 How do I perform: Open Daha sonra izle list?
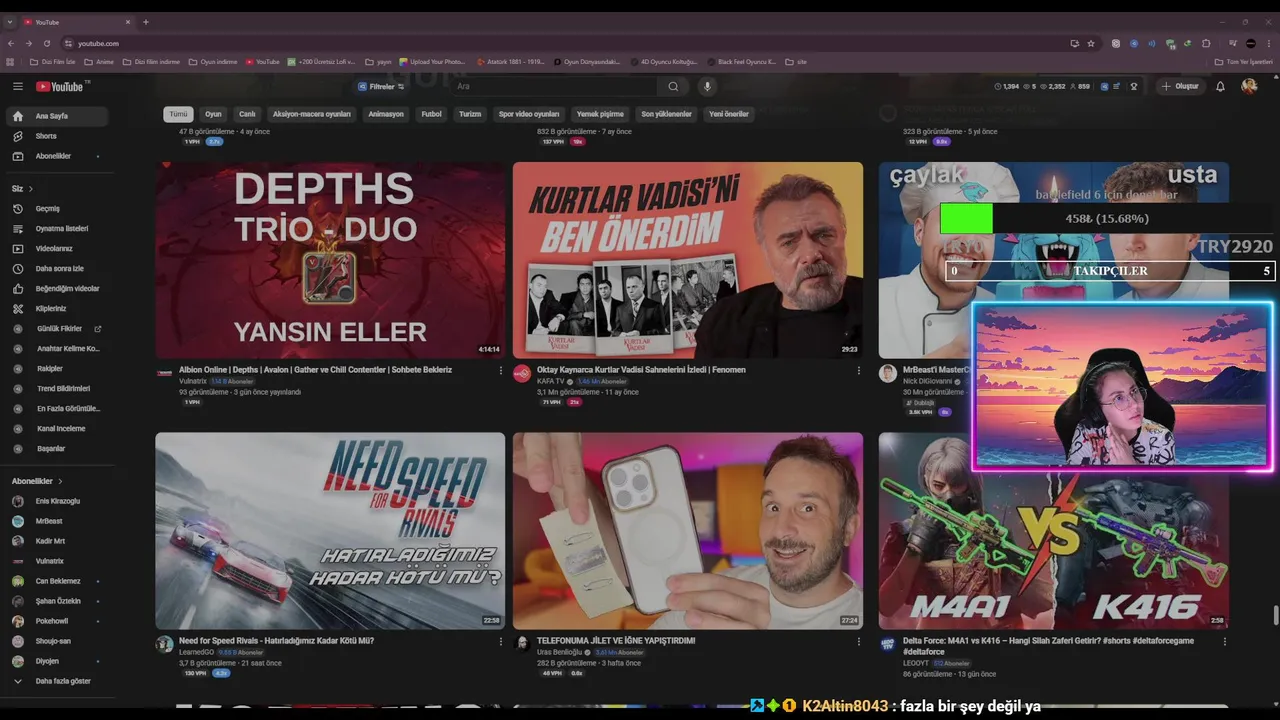[x=55, y=269]
